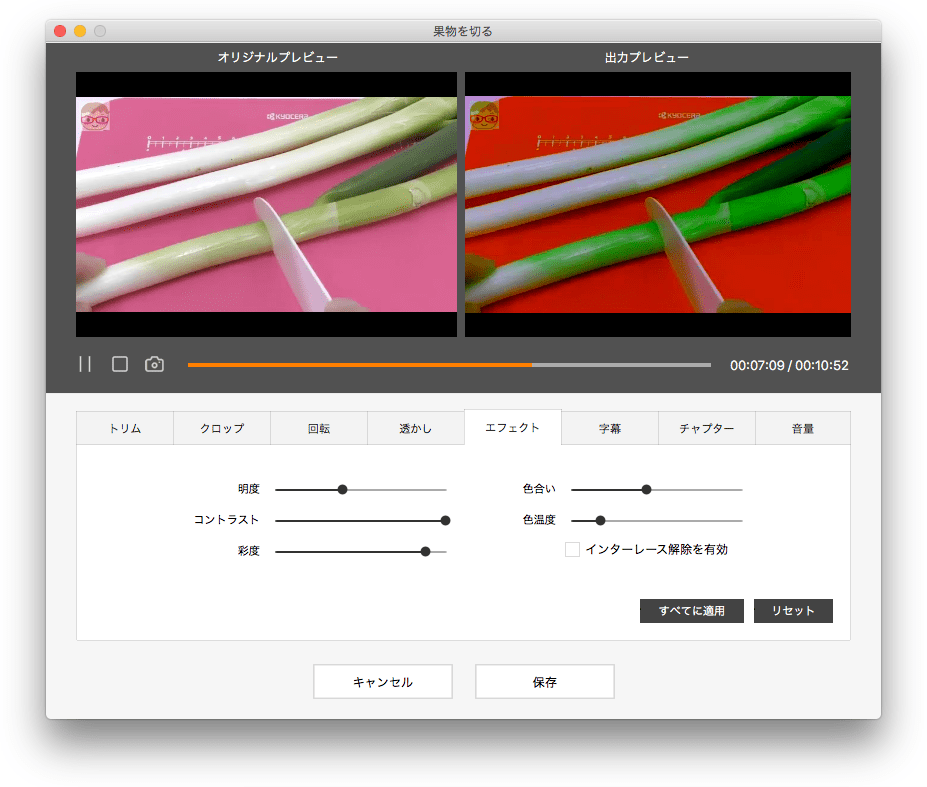Save changes with 保存 button

point(545,682)
